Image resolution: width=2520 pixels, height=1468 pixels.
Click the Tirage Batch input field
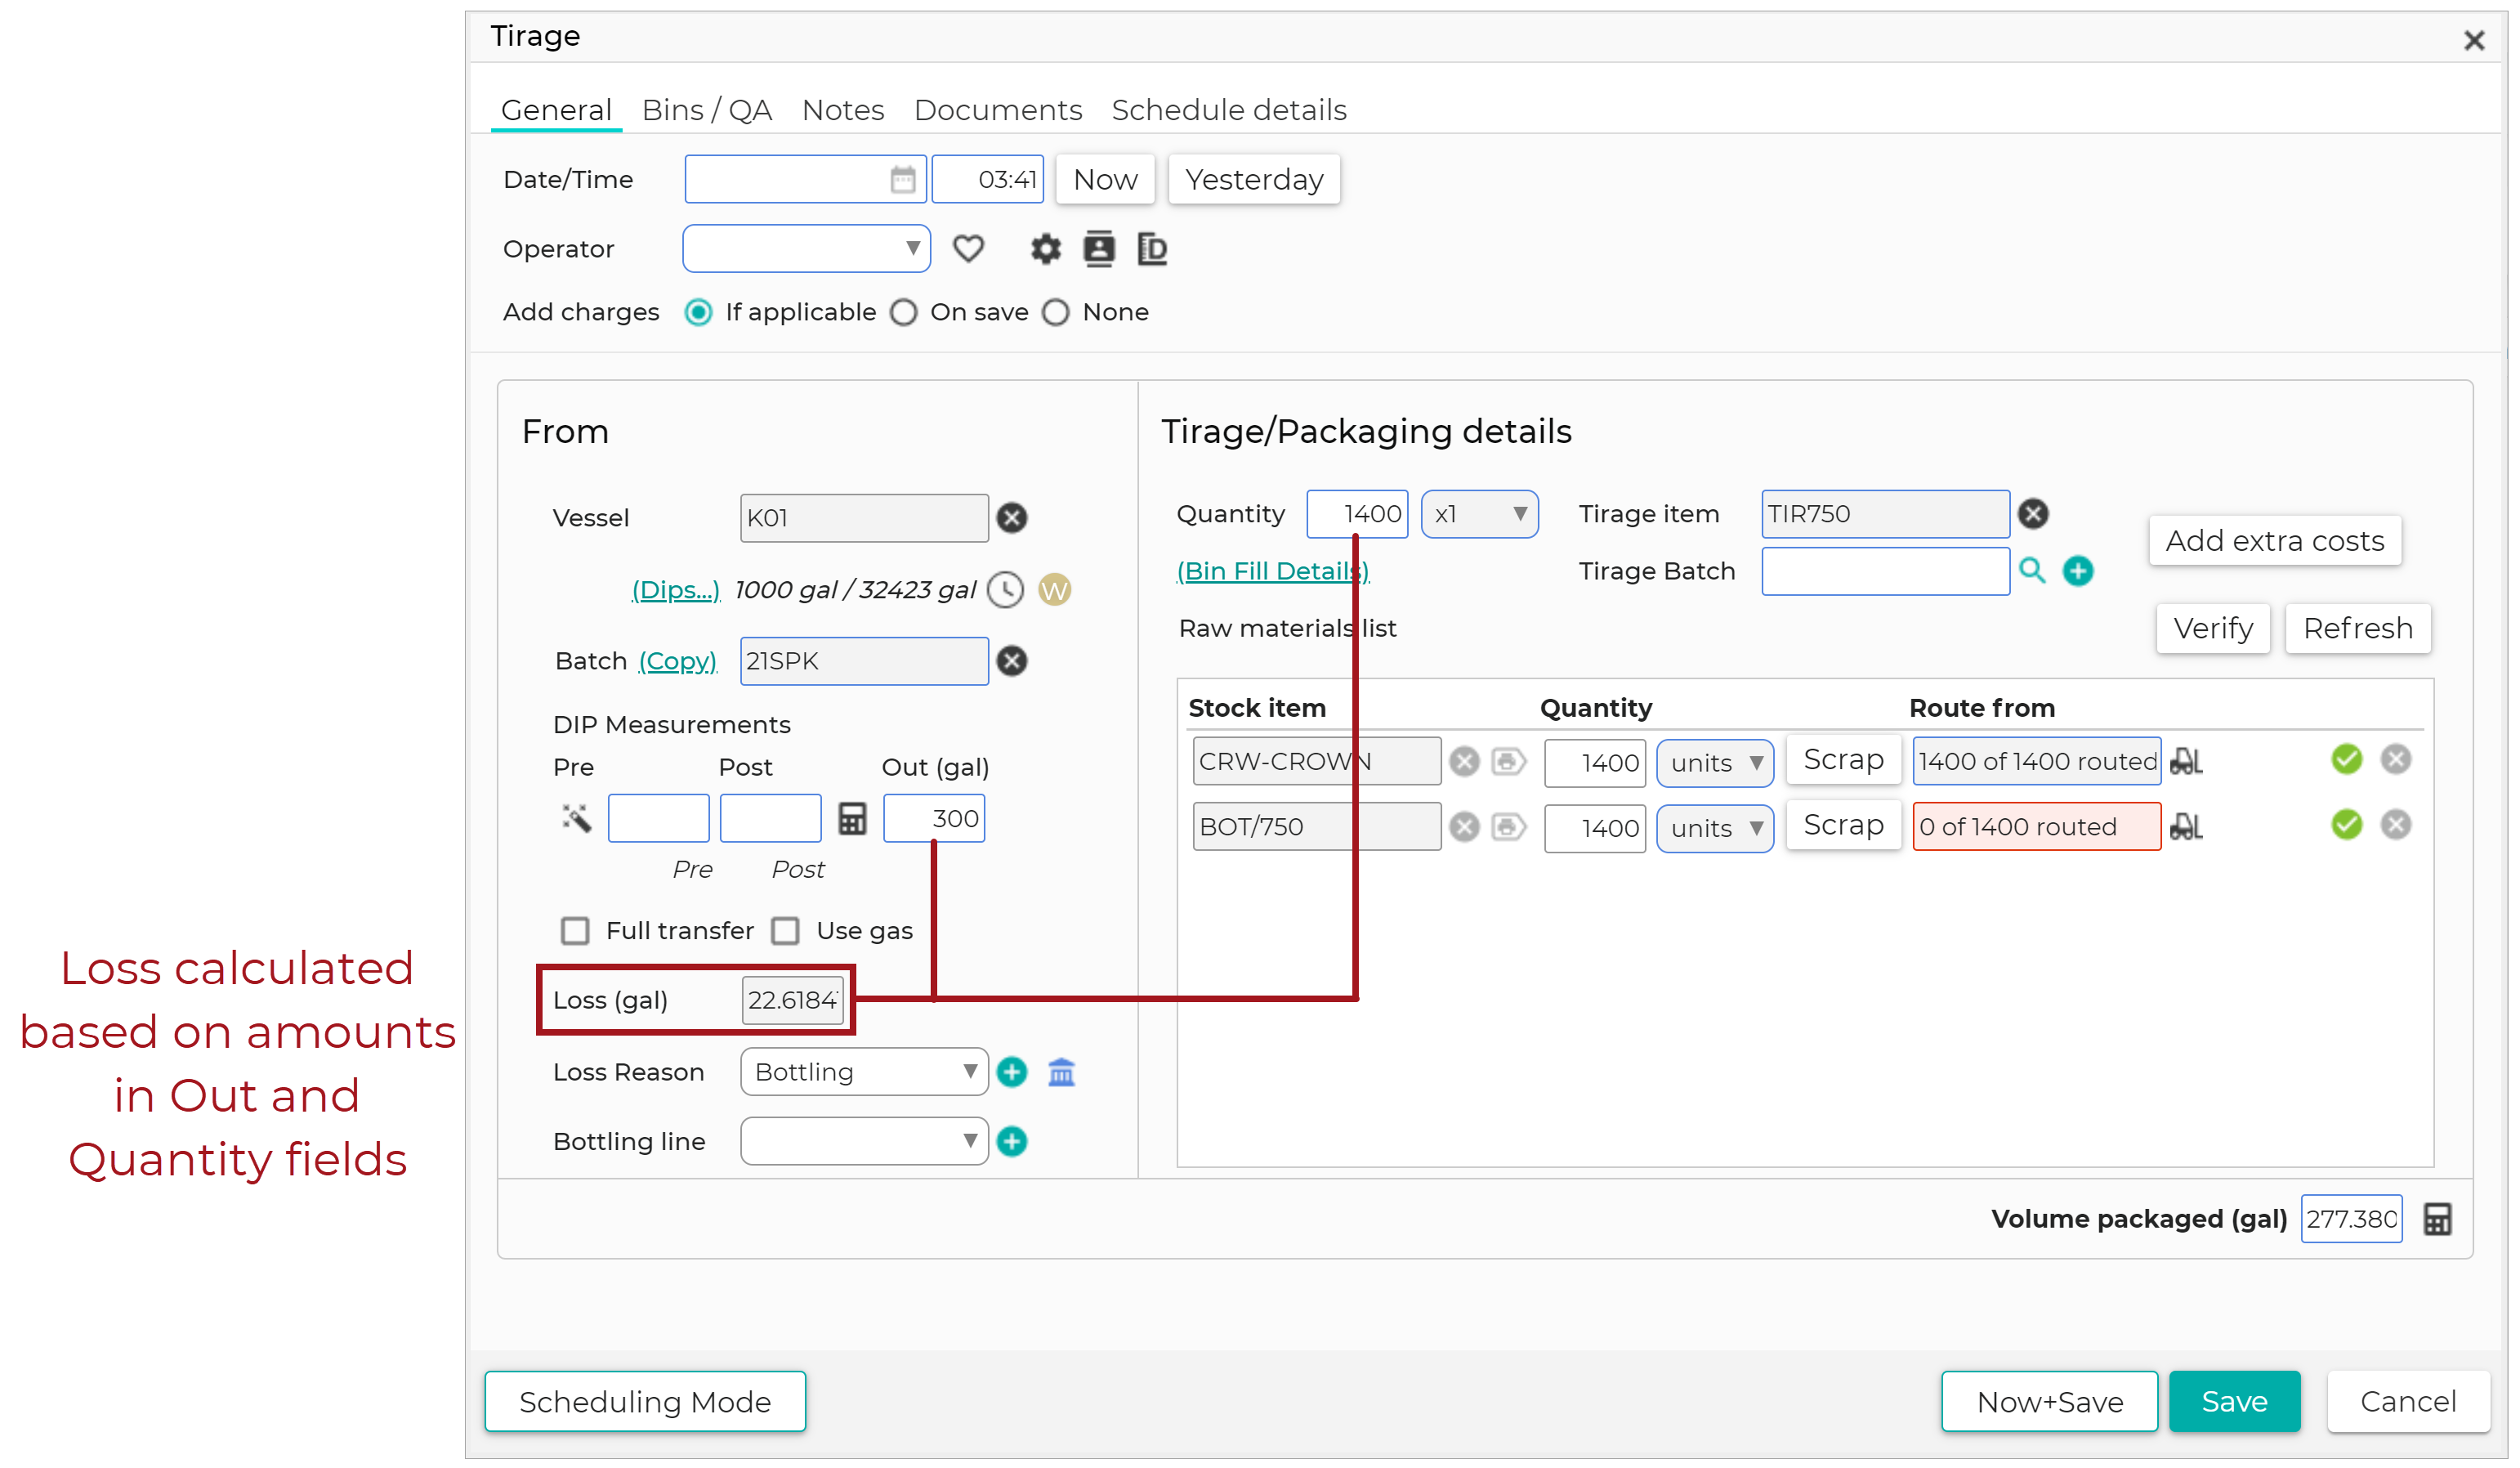point(1885,571)
